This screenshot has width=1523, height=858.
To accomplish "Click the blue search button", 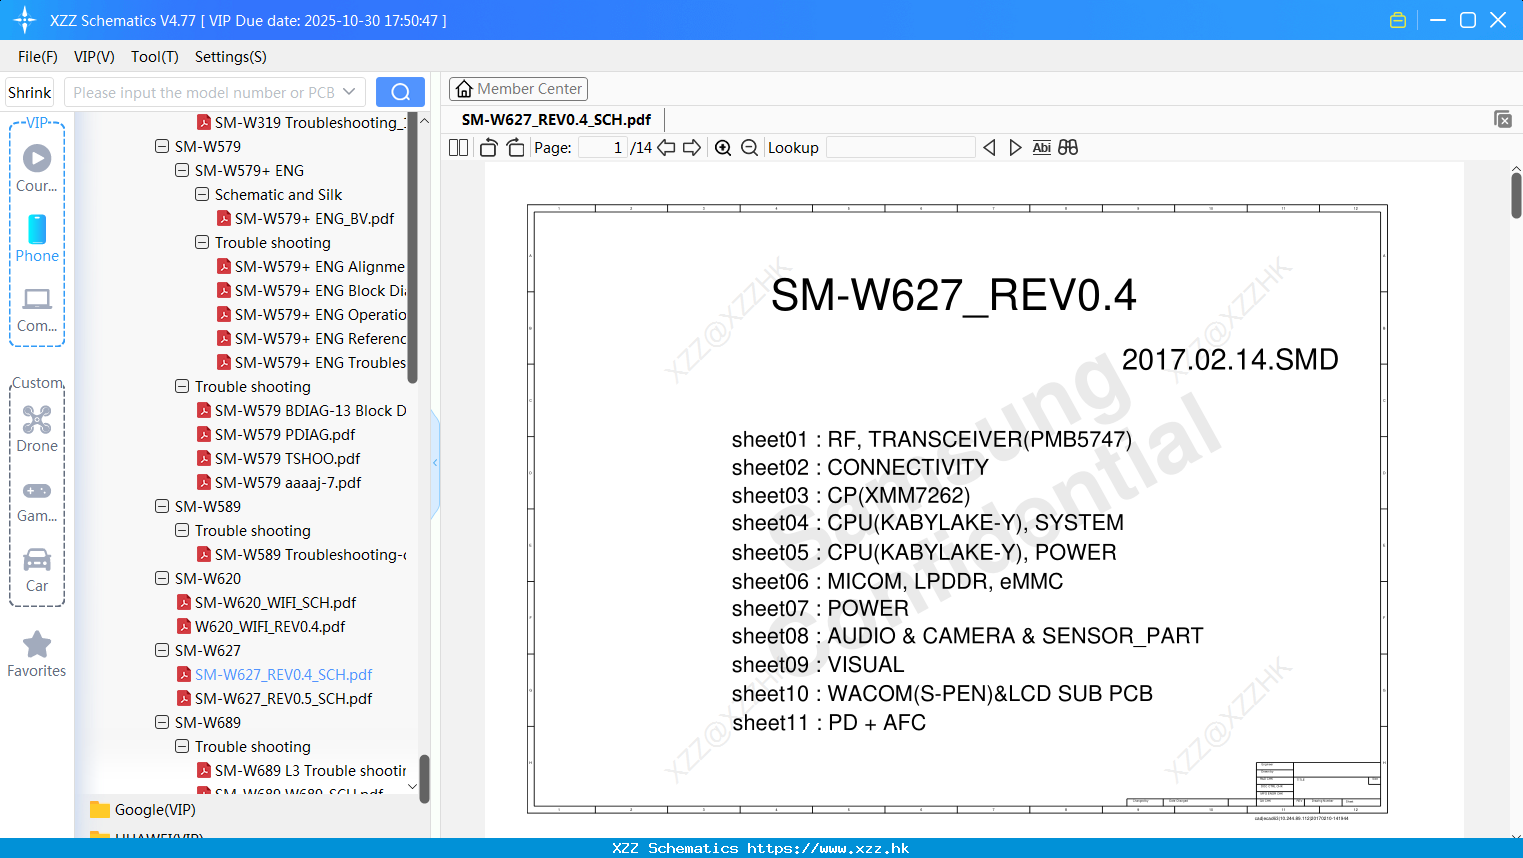I will tap(400, 92).
